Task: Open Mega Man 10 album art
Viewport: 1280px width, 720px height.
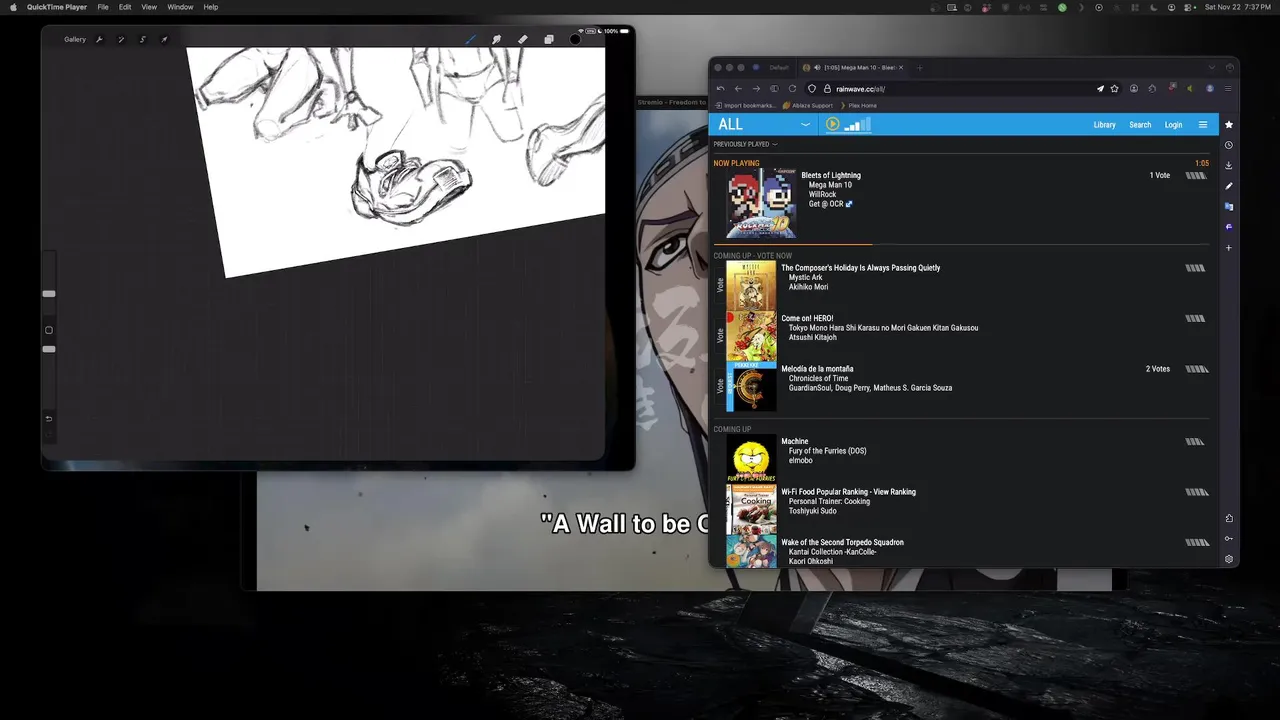Action: pyautogui.click(x=761, y=203)
